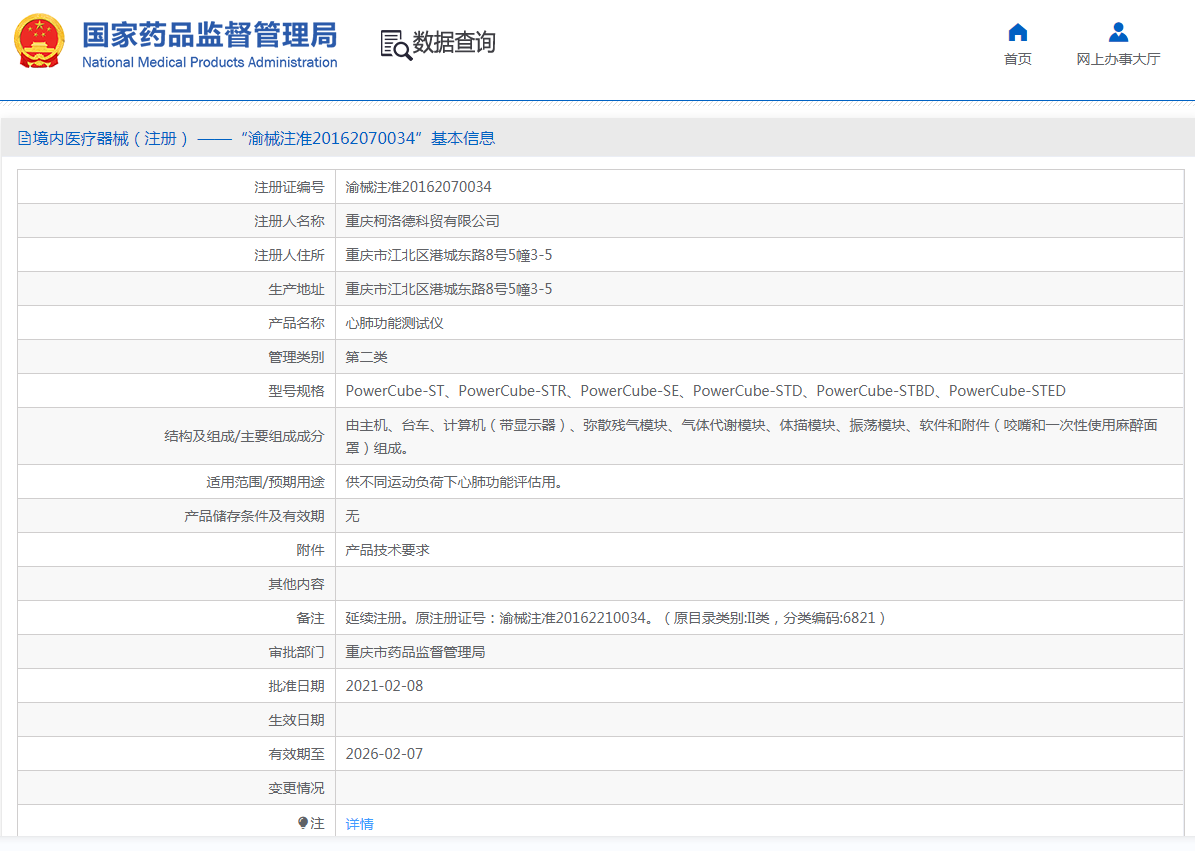The image size is (1195, 851).
Task: Click the home house icon
Action: [x=1018, y=32]
